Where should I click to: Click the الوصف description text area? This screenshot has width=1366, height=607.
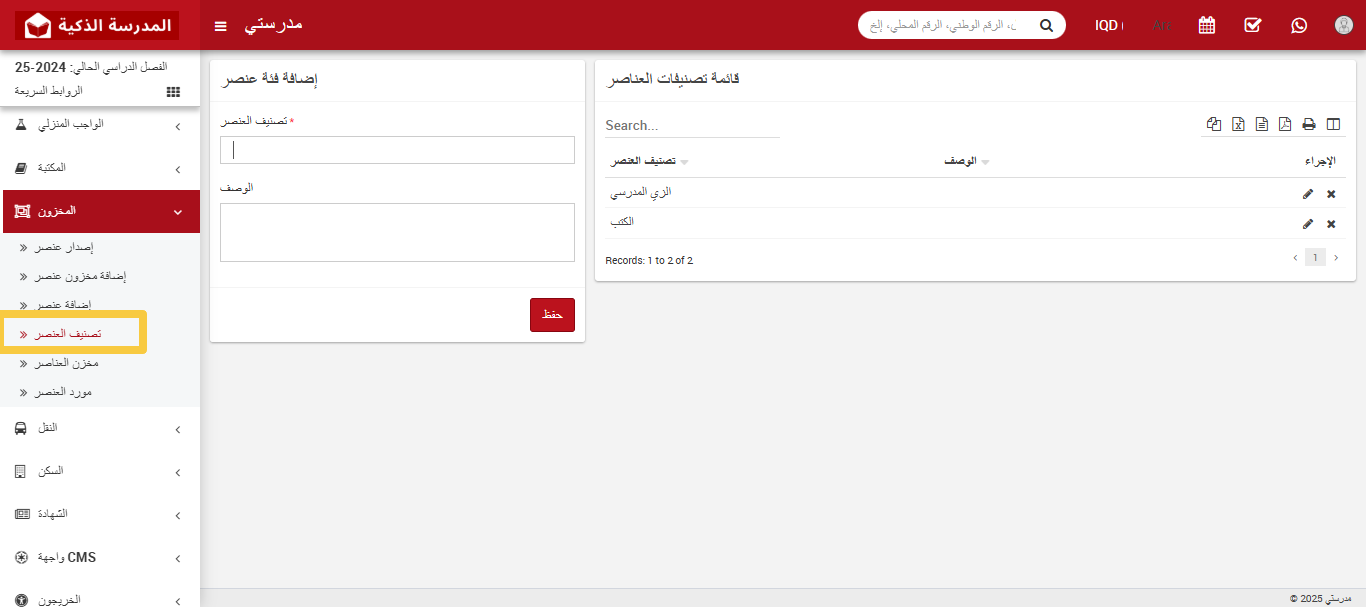(x=397, y=232)
